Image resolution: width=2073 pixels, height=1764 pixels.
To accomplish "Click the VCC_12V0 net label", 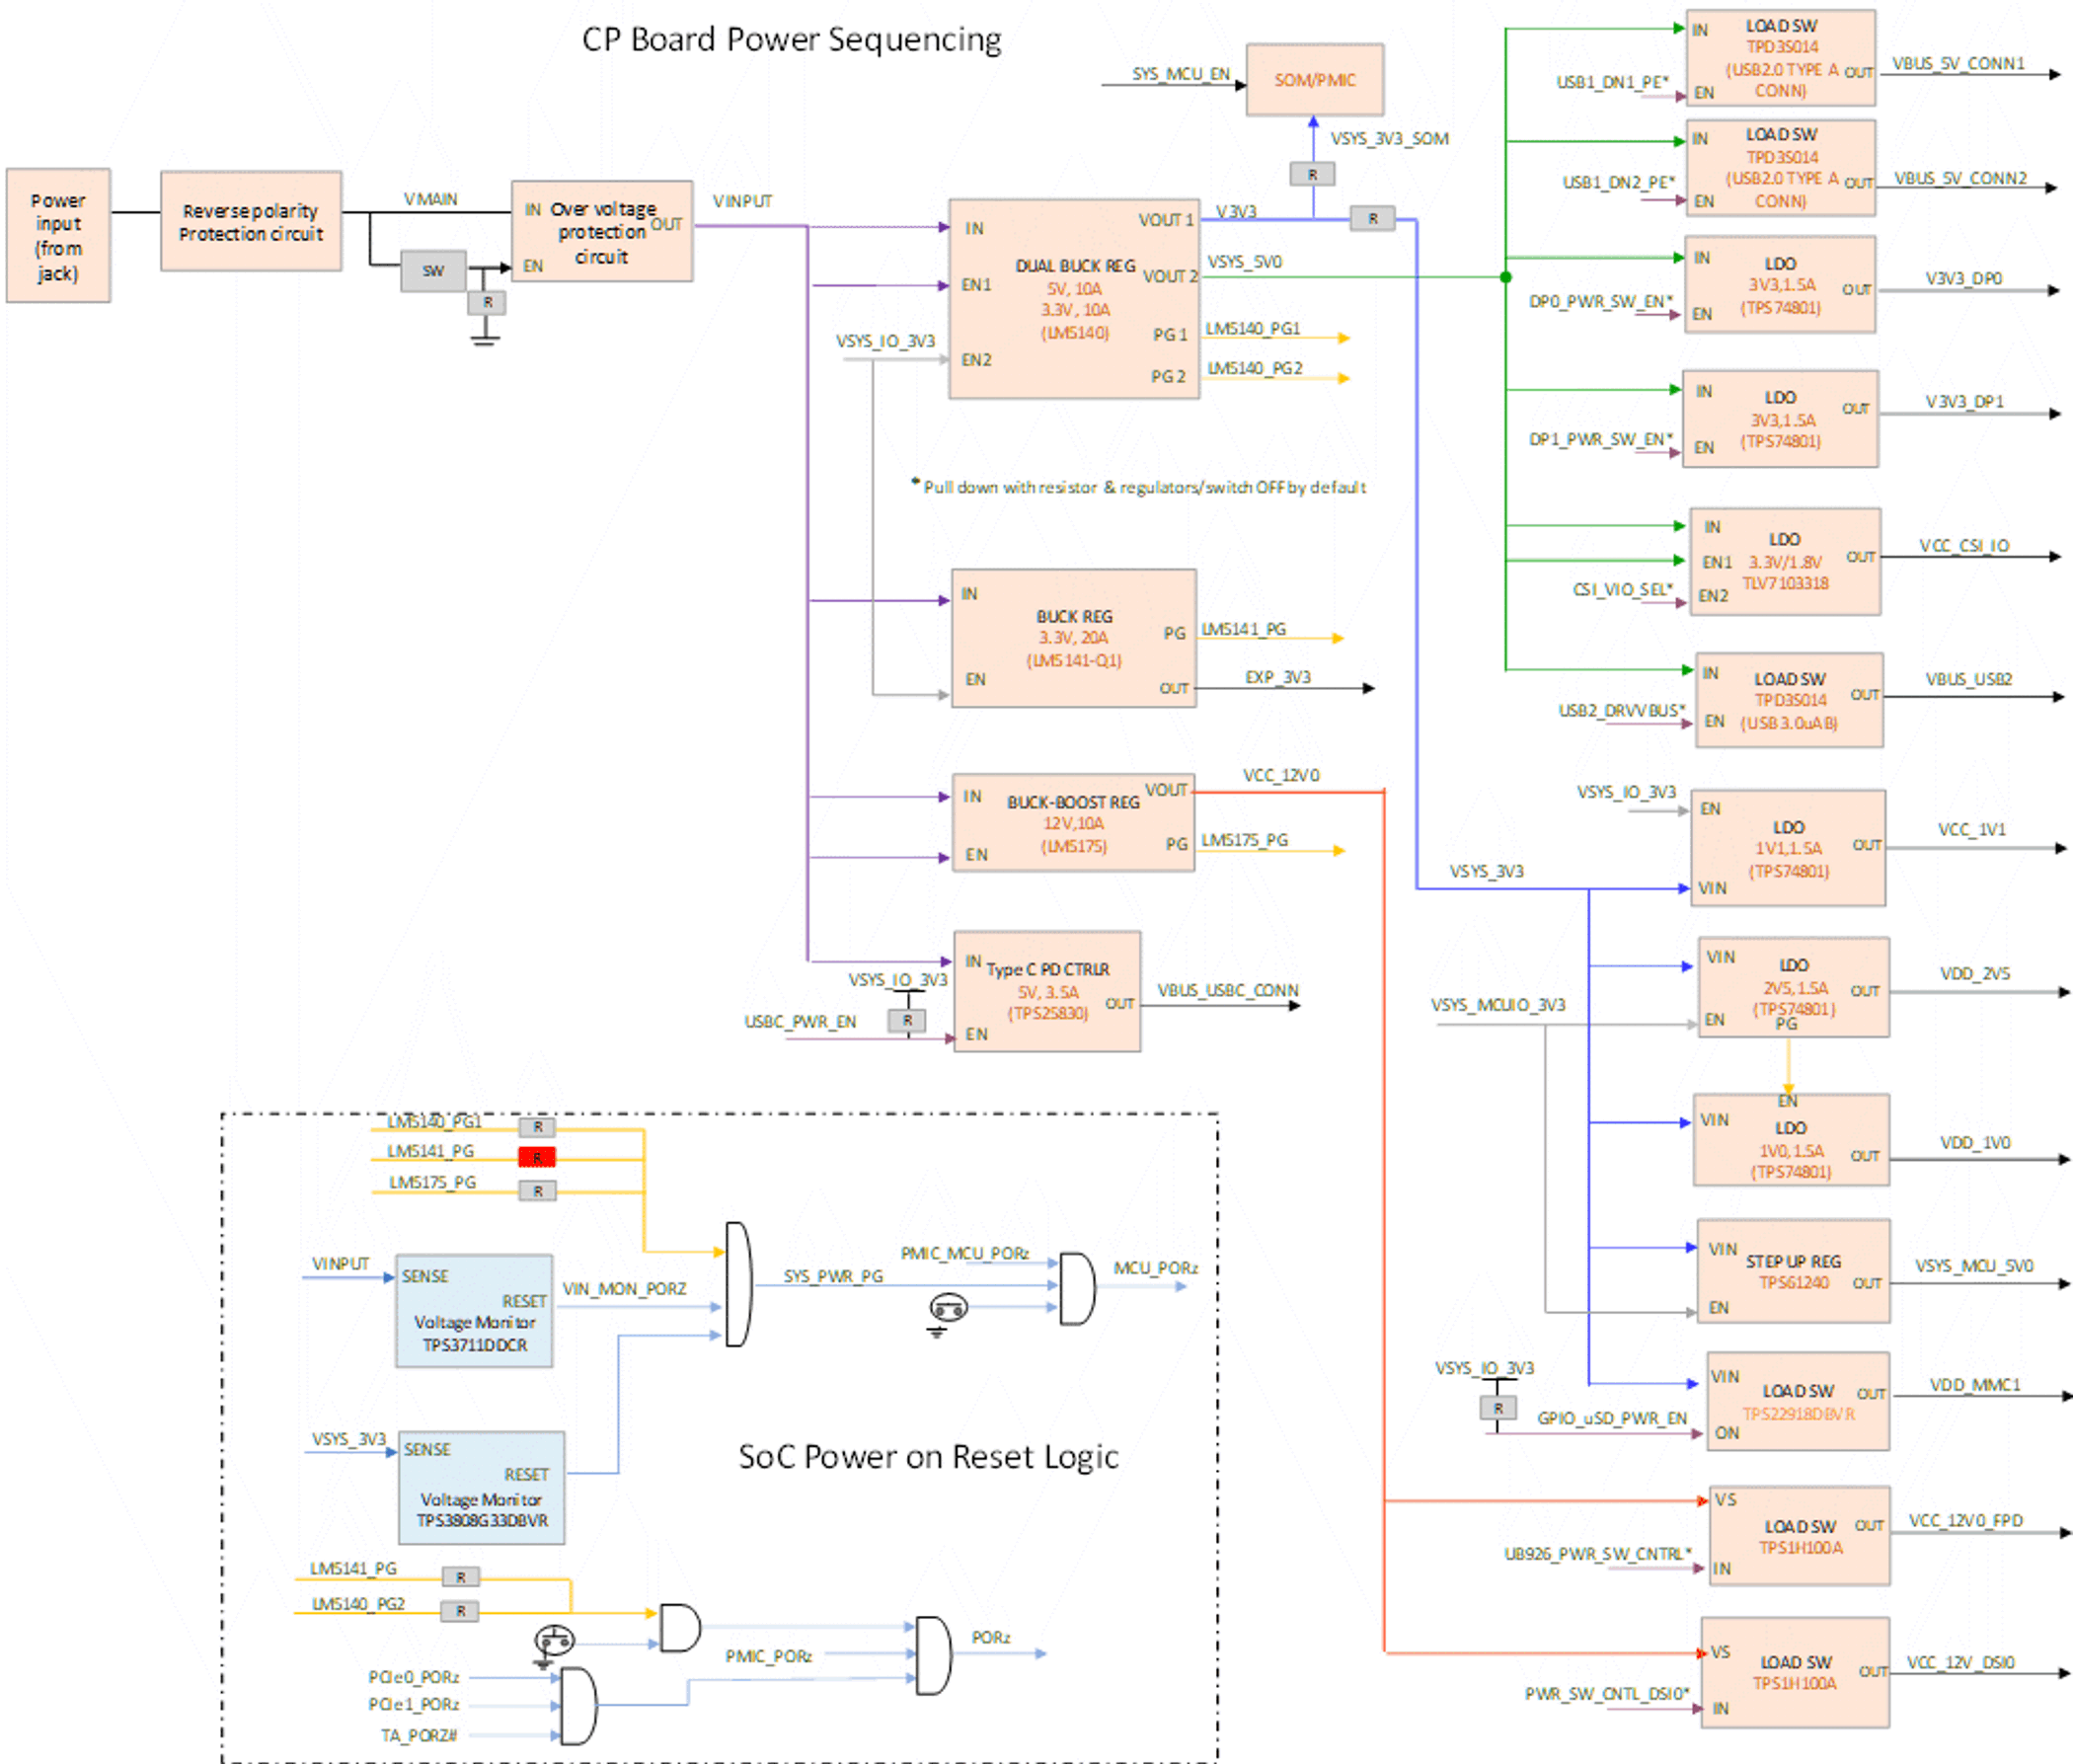I will pos(1281,776).
